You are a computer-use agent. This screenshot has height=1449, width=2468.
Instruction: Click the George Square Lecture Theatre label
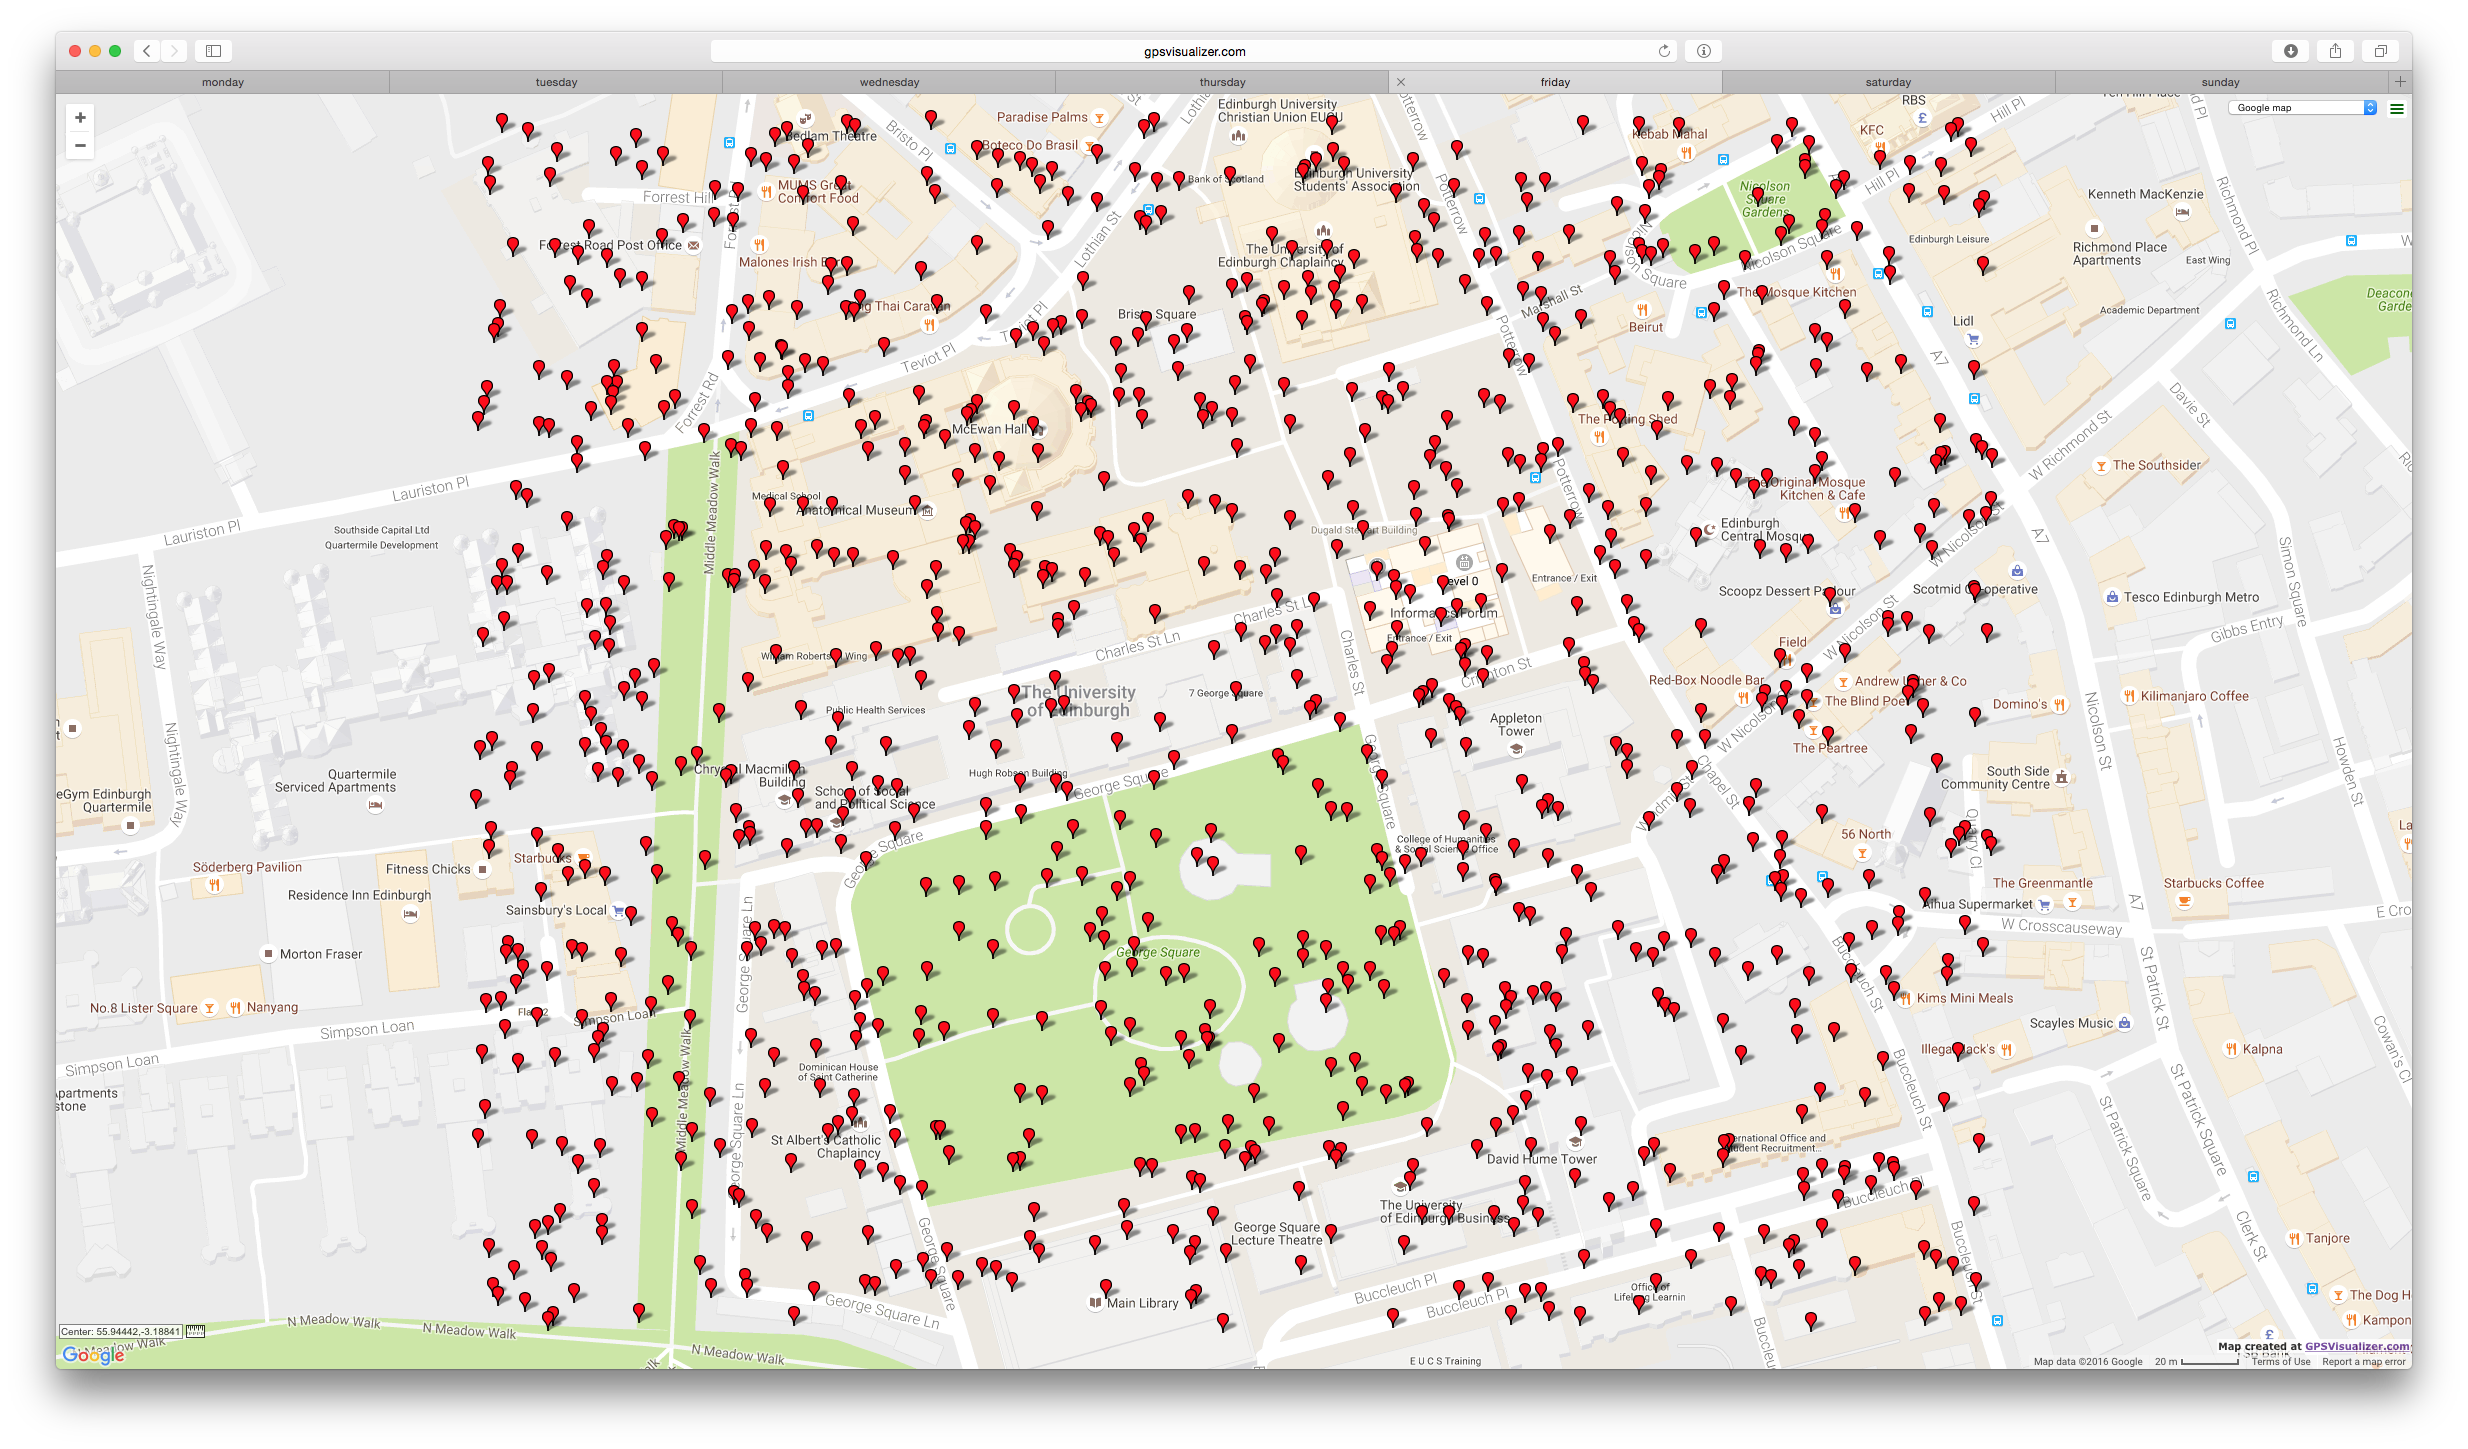pyautogui.click(x=1276, y=1233)
